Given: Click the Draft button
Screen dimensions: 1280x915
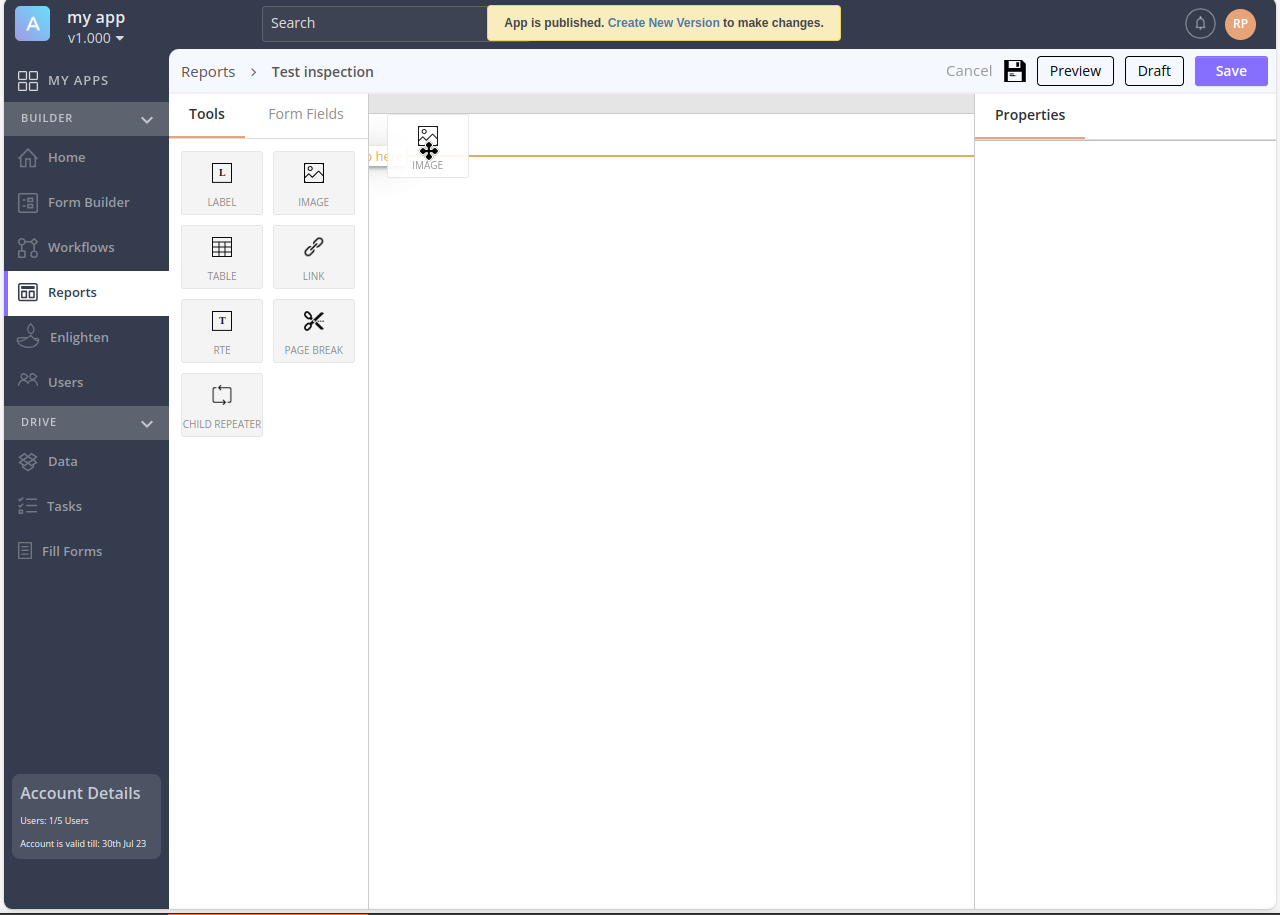Looking at the screenshot, I should coord(1154,71).
